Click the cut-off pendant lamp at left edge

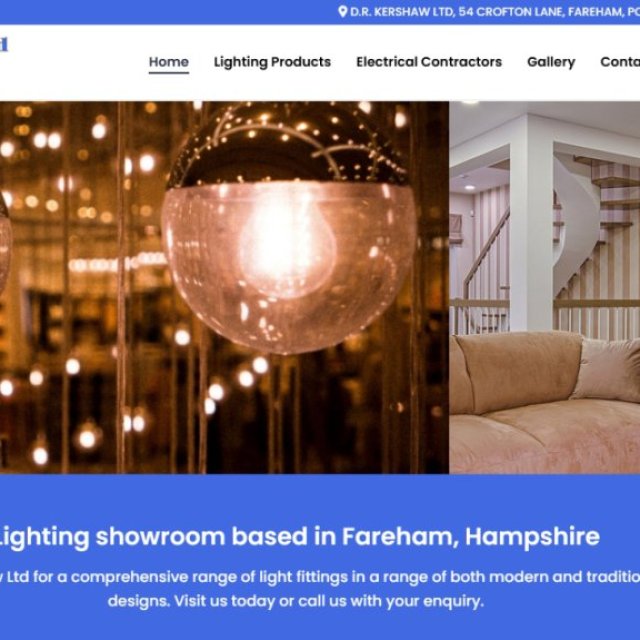5,245
